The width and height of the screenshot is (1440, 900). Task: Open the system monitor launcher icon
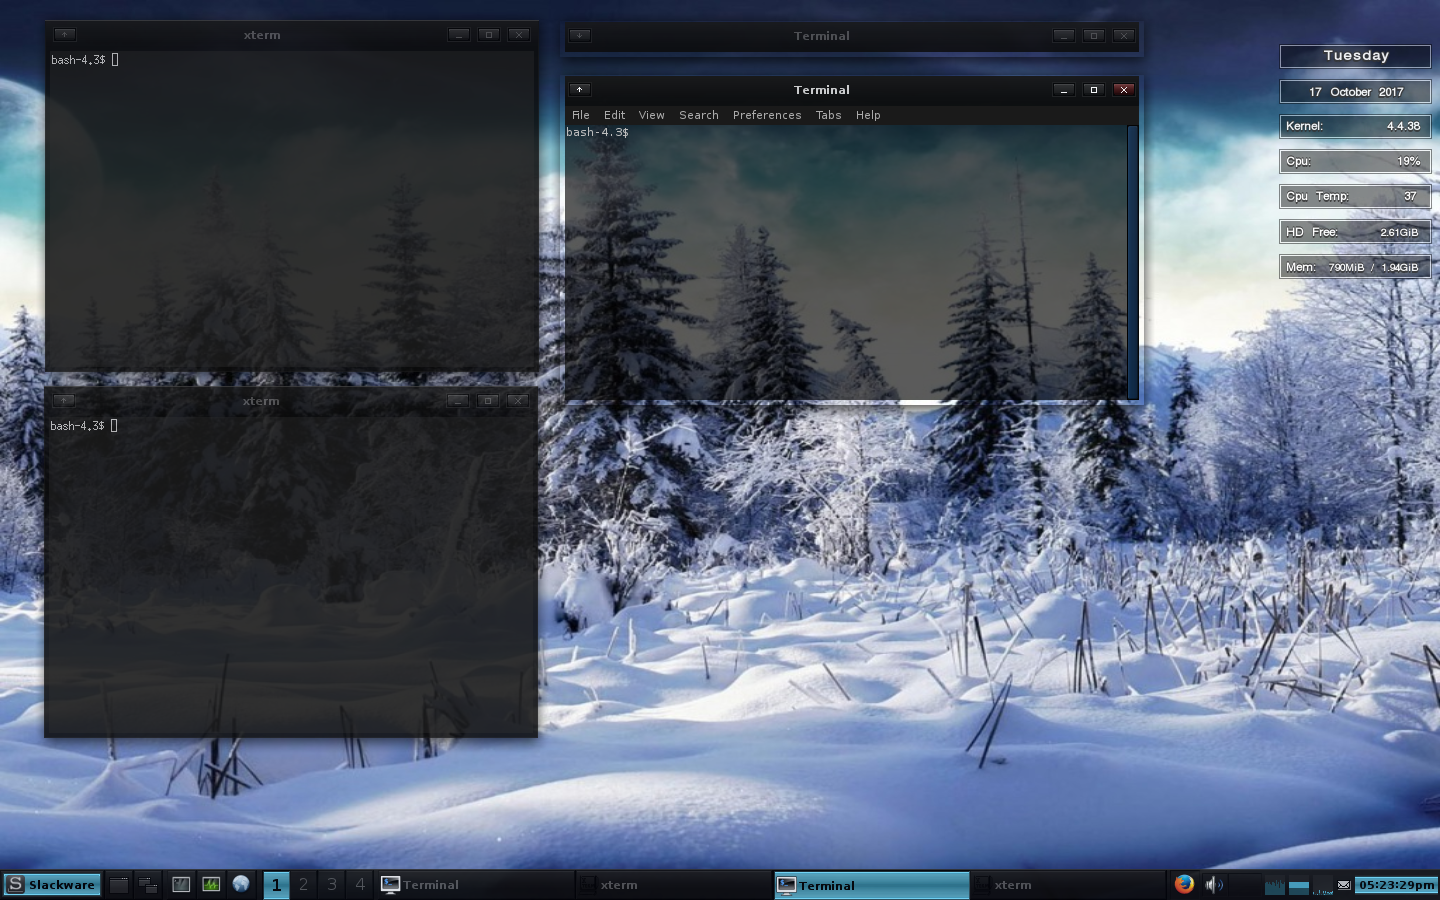point(211,885)
